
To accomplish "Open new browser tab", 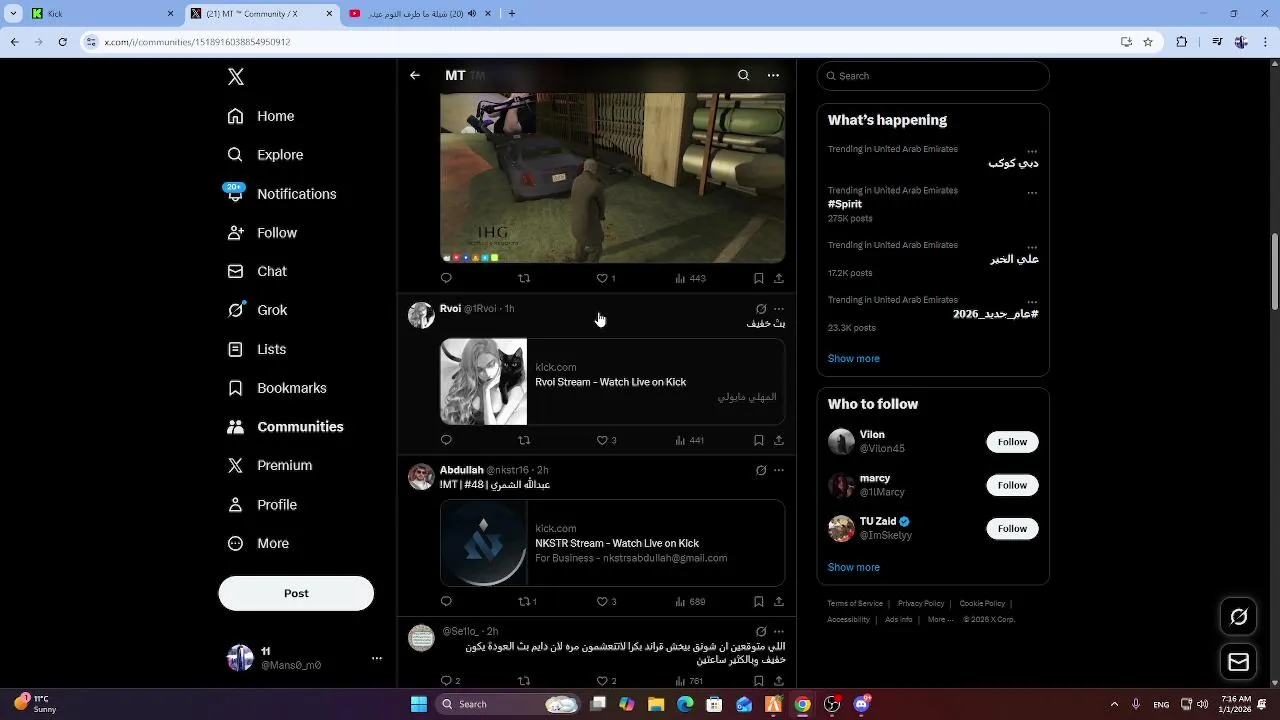I will (512, 14).
